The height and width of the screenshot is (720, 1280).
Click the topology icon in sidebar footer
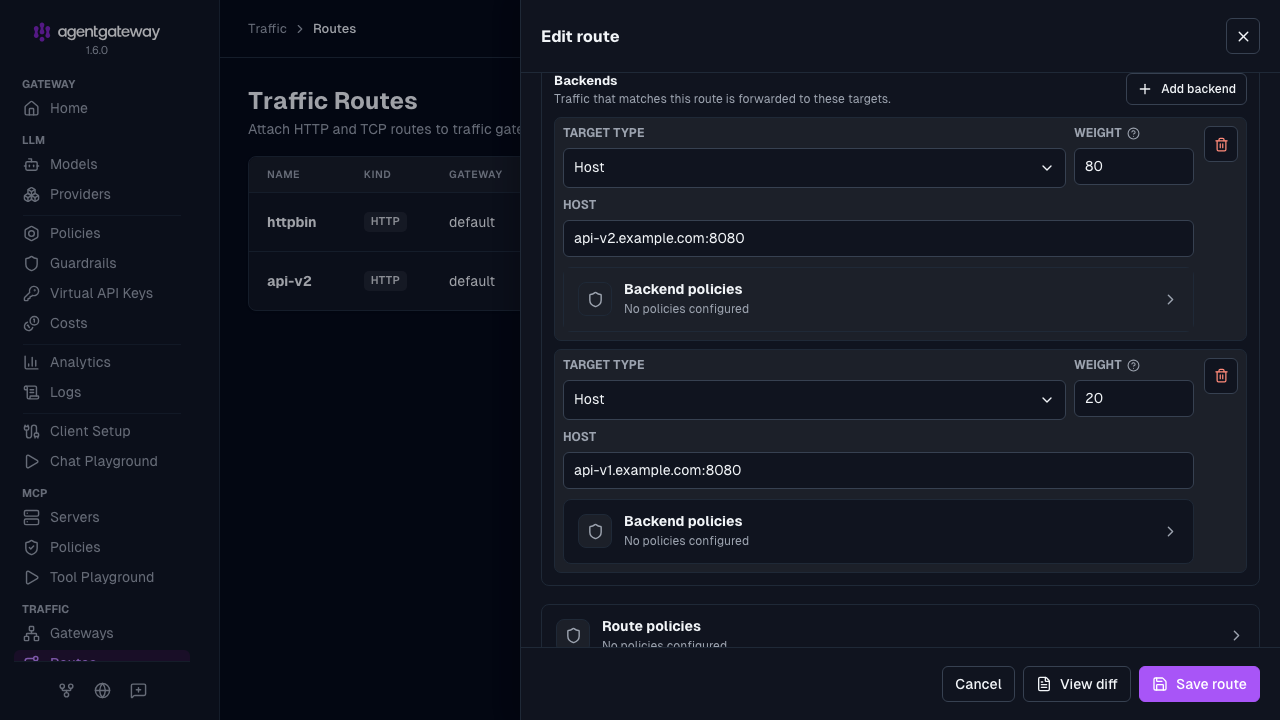click(66, 690)
